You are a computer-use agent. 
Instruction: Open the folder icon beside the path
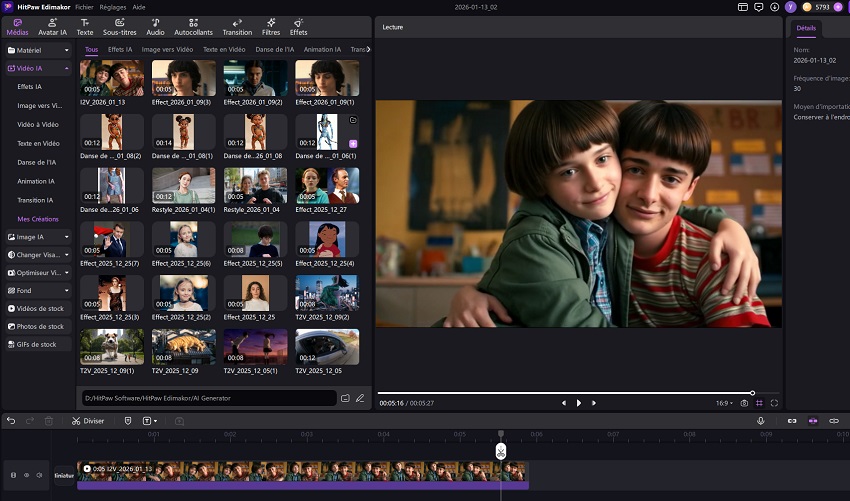coord(345,398)
